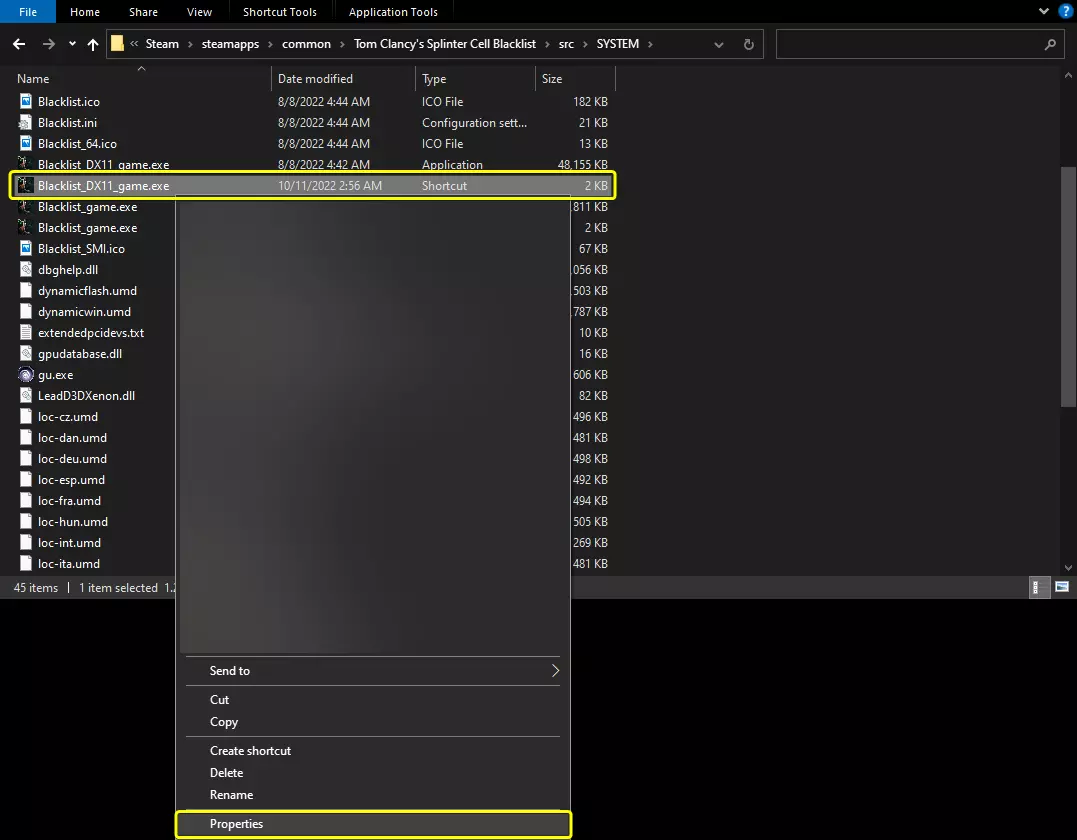Refresh the current folder view
Image resolution: width=1077 pixels, height=840 pixels.
coord(748,44)
